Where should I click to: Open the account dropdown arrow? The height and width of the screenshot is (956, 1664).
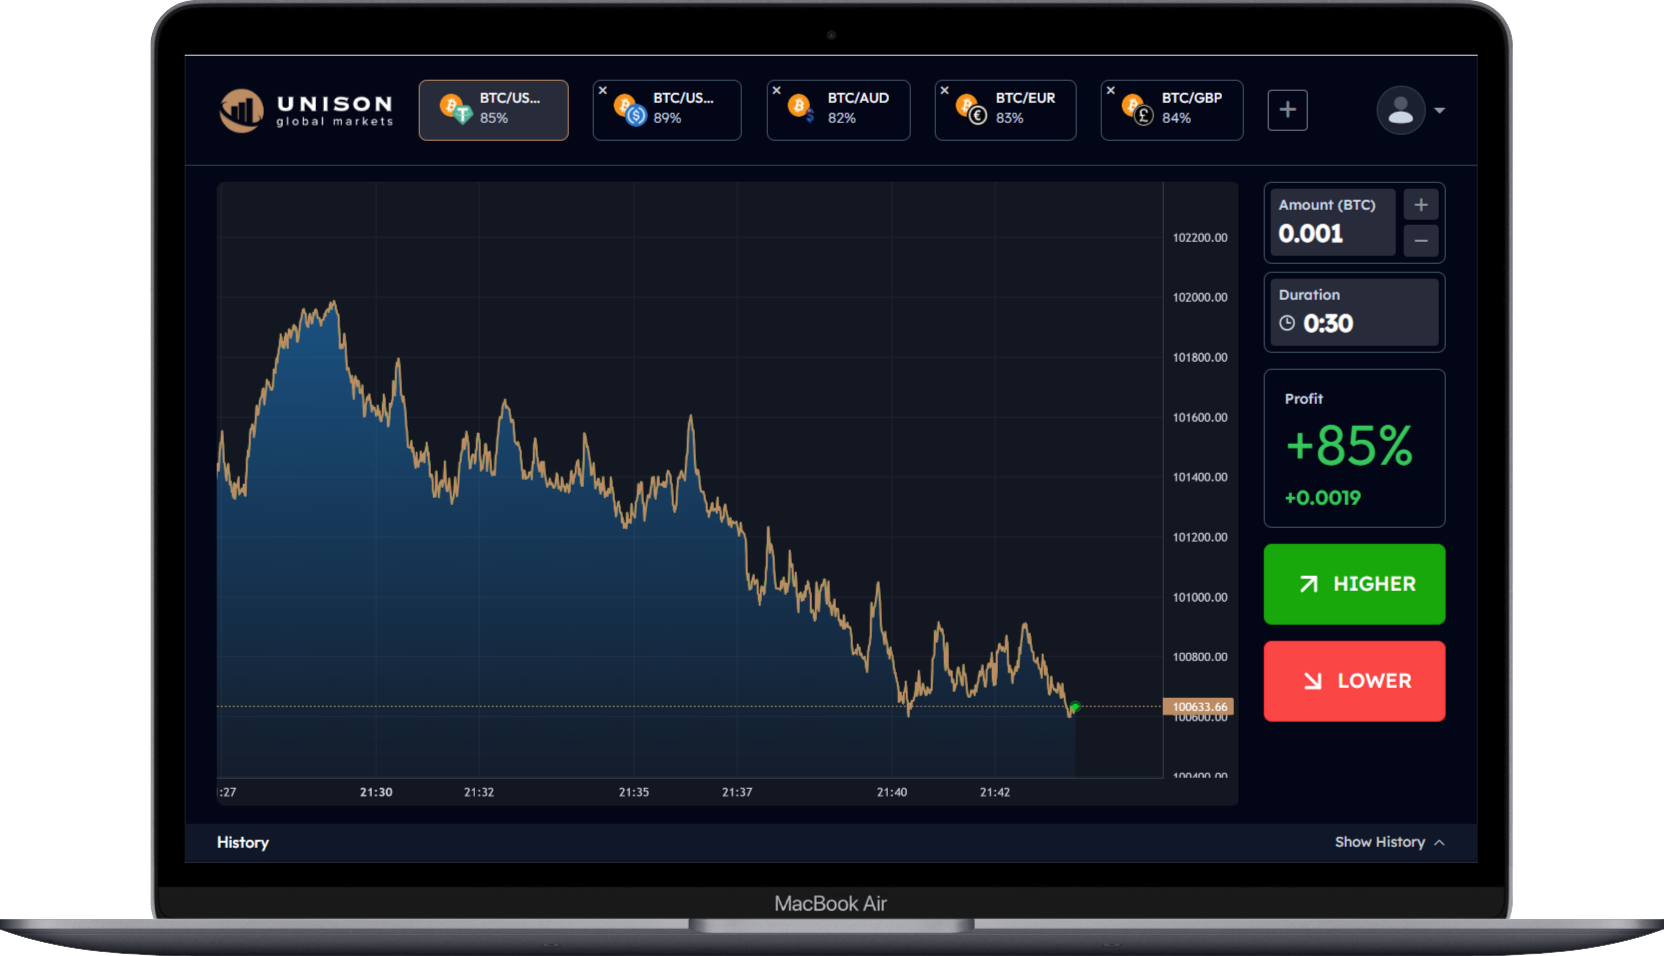point(1440,111)
